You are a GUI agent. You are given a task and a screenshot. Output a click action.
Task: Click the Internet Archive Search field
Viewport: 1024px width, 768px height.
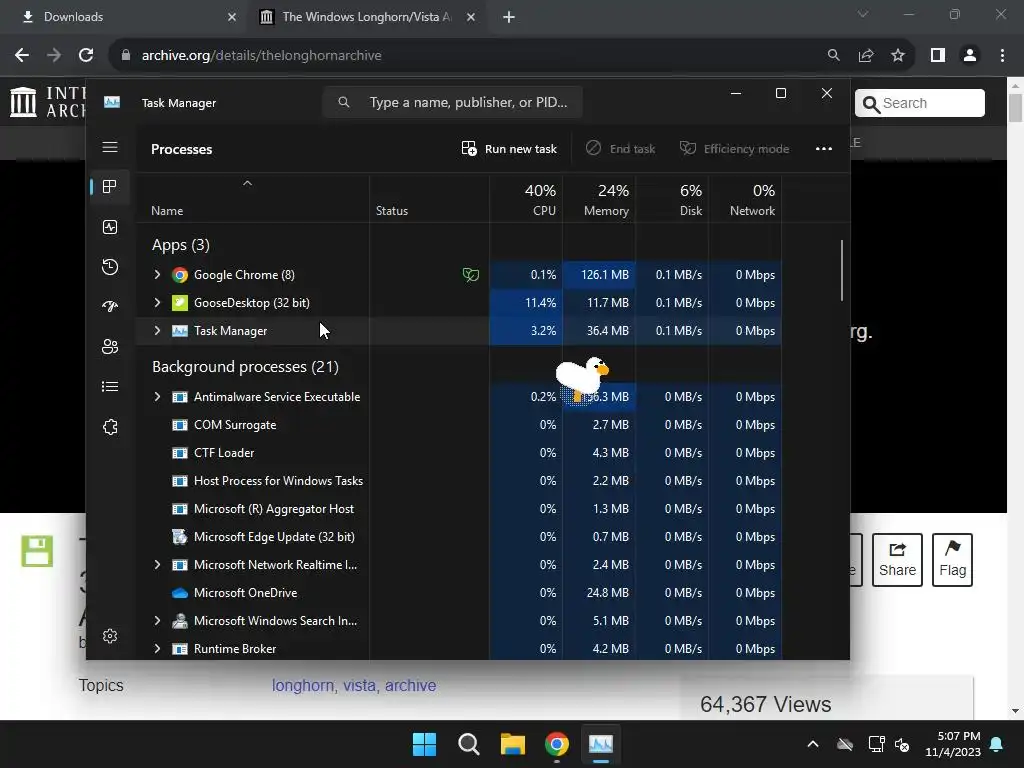click(x=920, y=103)
